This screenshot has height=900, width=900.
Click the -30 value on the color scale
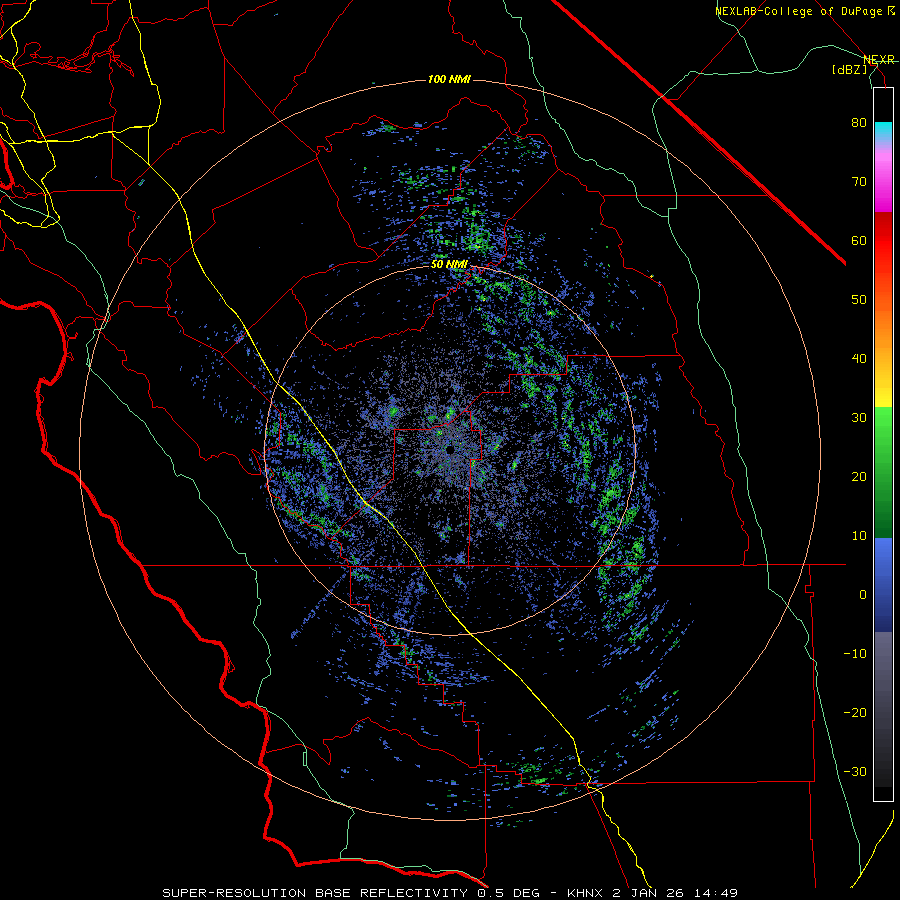(x=855, y=771)
